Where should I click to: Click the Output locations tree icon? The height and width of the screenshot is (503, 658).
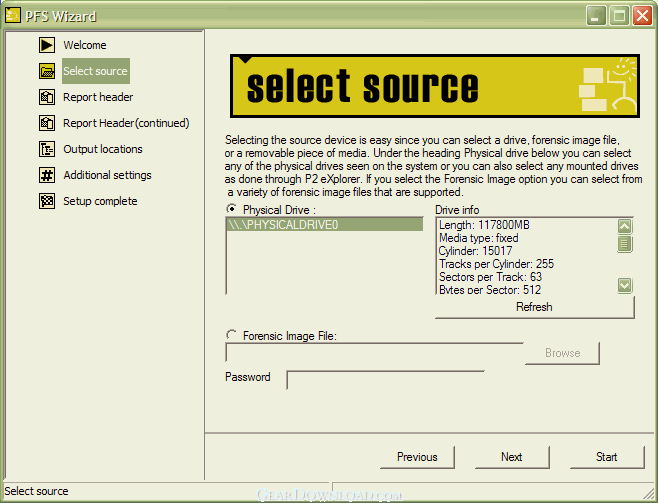47,149
